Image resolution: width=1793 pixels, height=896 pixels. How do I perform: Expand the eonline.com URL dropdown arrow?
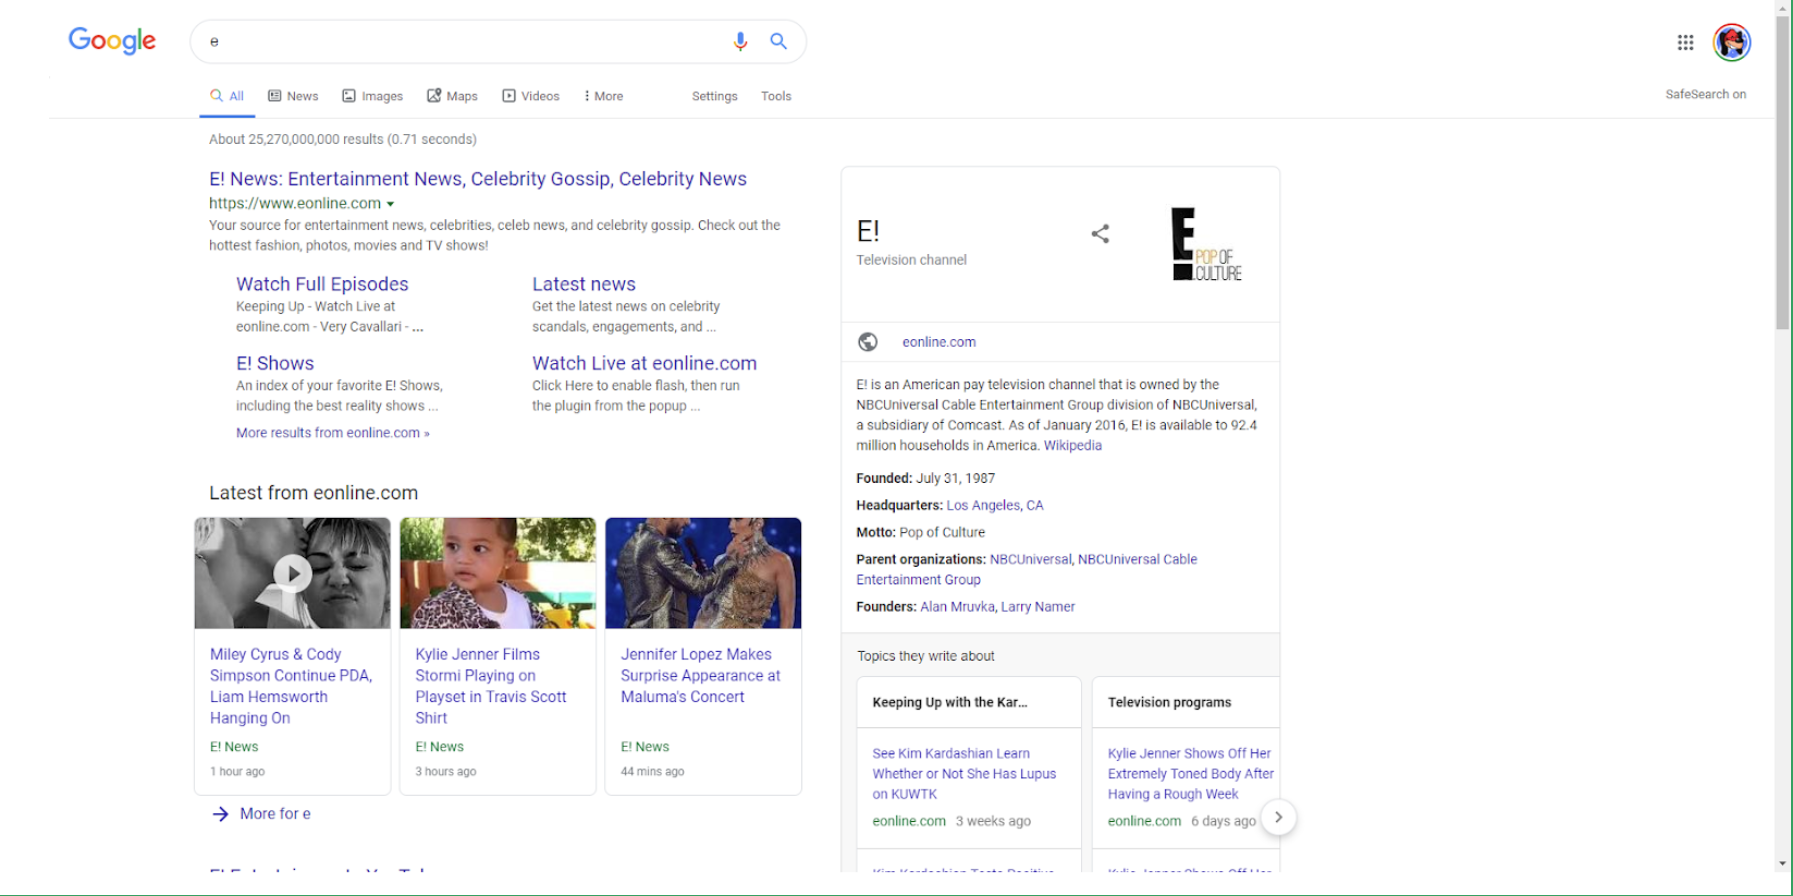pos(391,204)
